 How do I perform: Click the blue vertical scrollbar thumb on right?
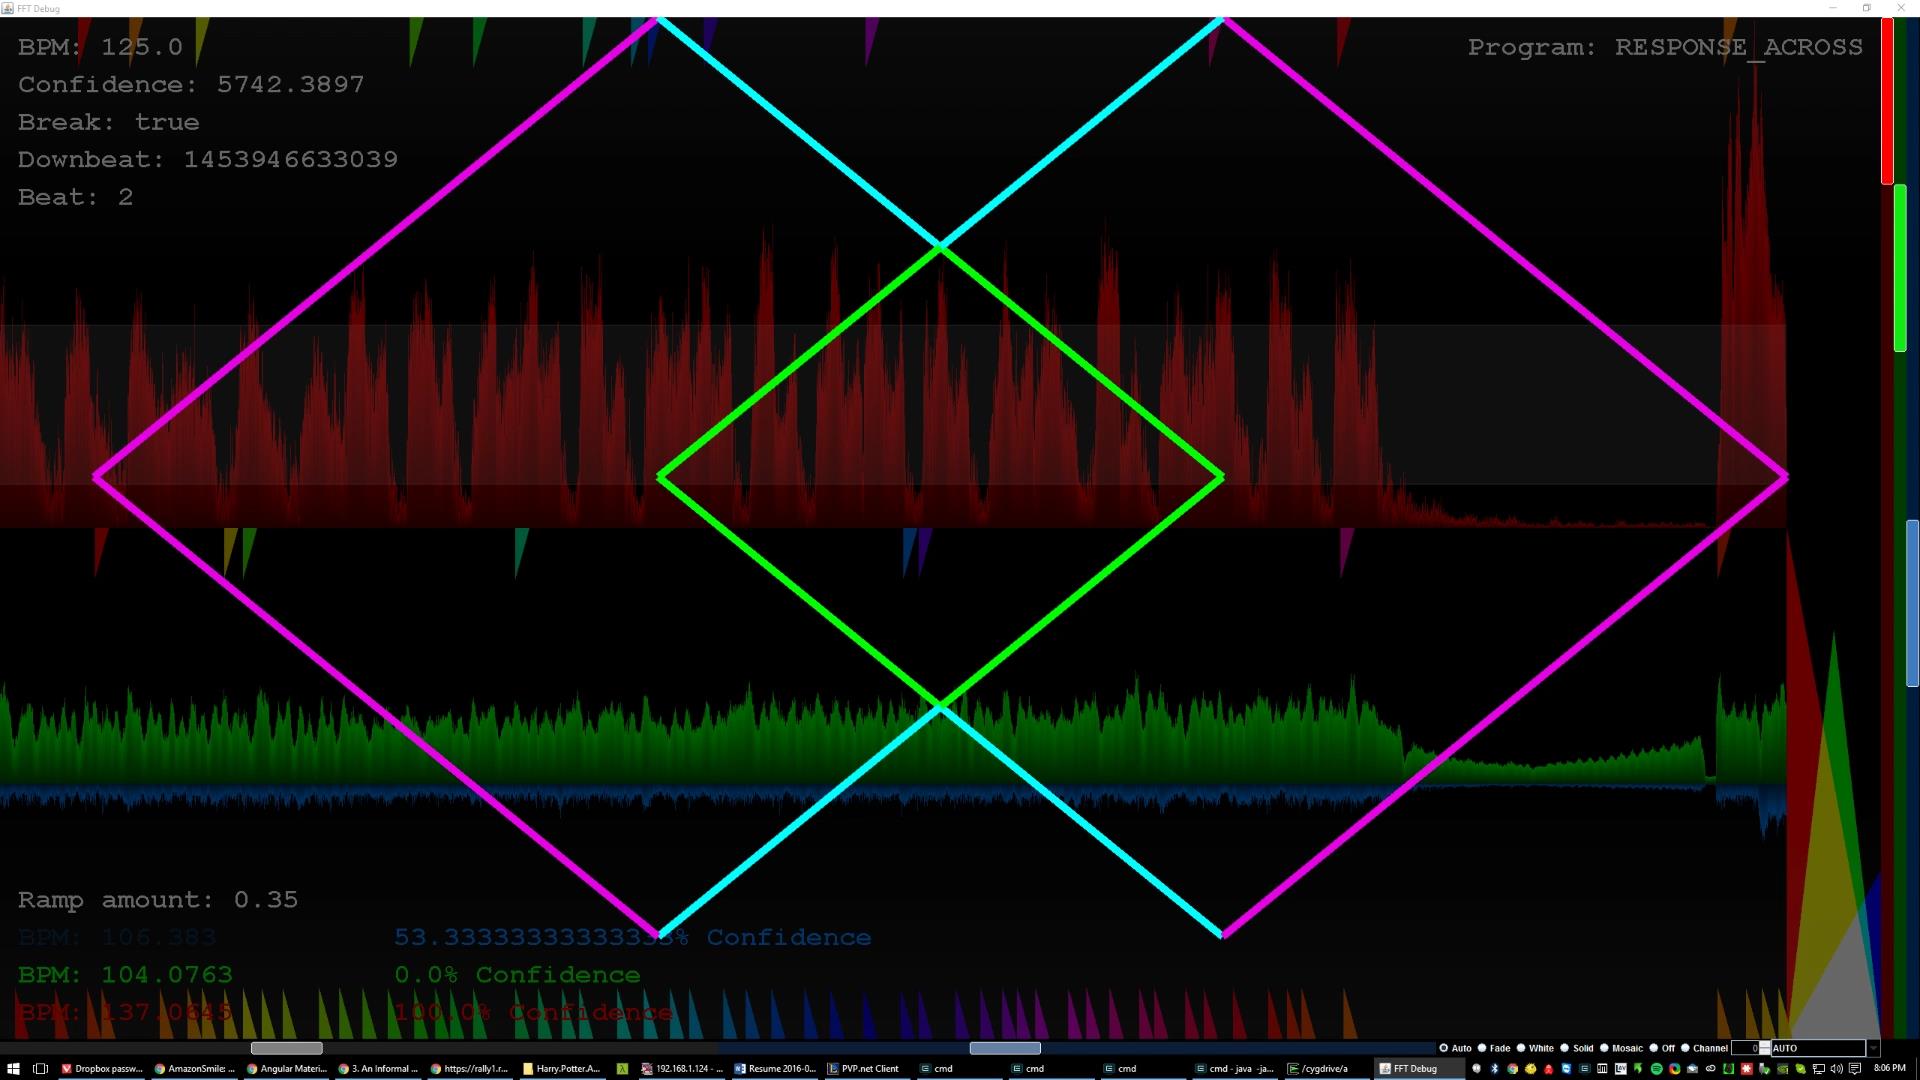(1912, 603)
